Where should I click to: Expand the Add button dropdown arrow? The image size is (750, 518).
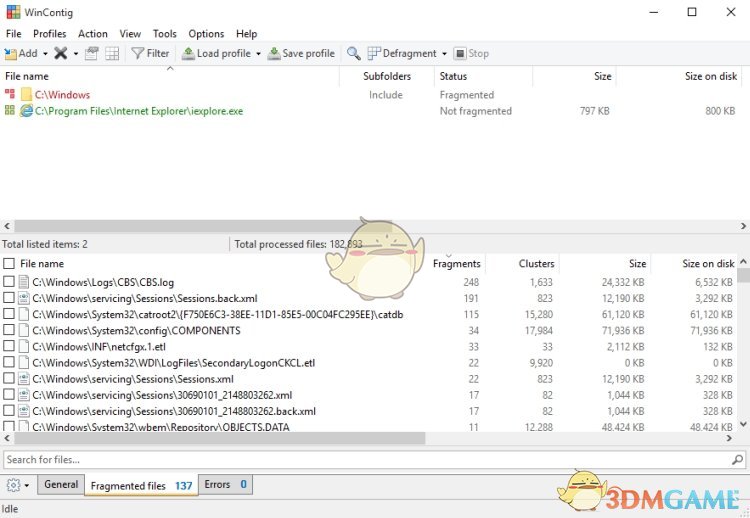45,53
